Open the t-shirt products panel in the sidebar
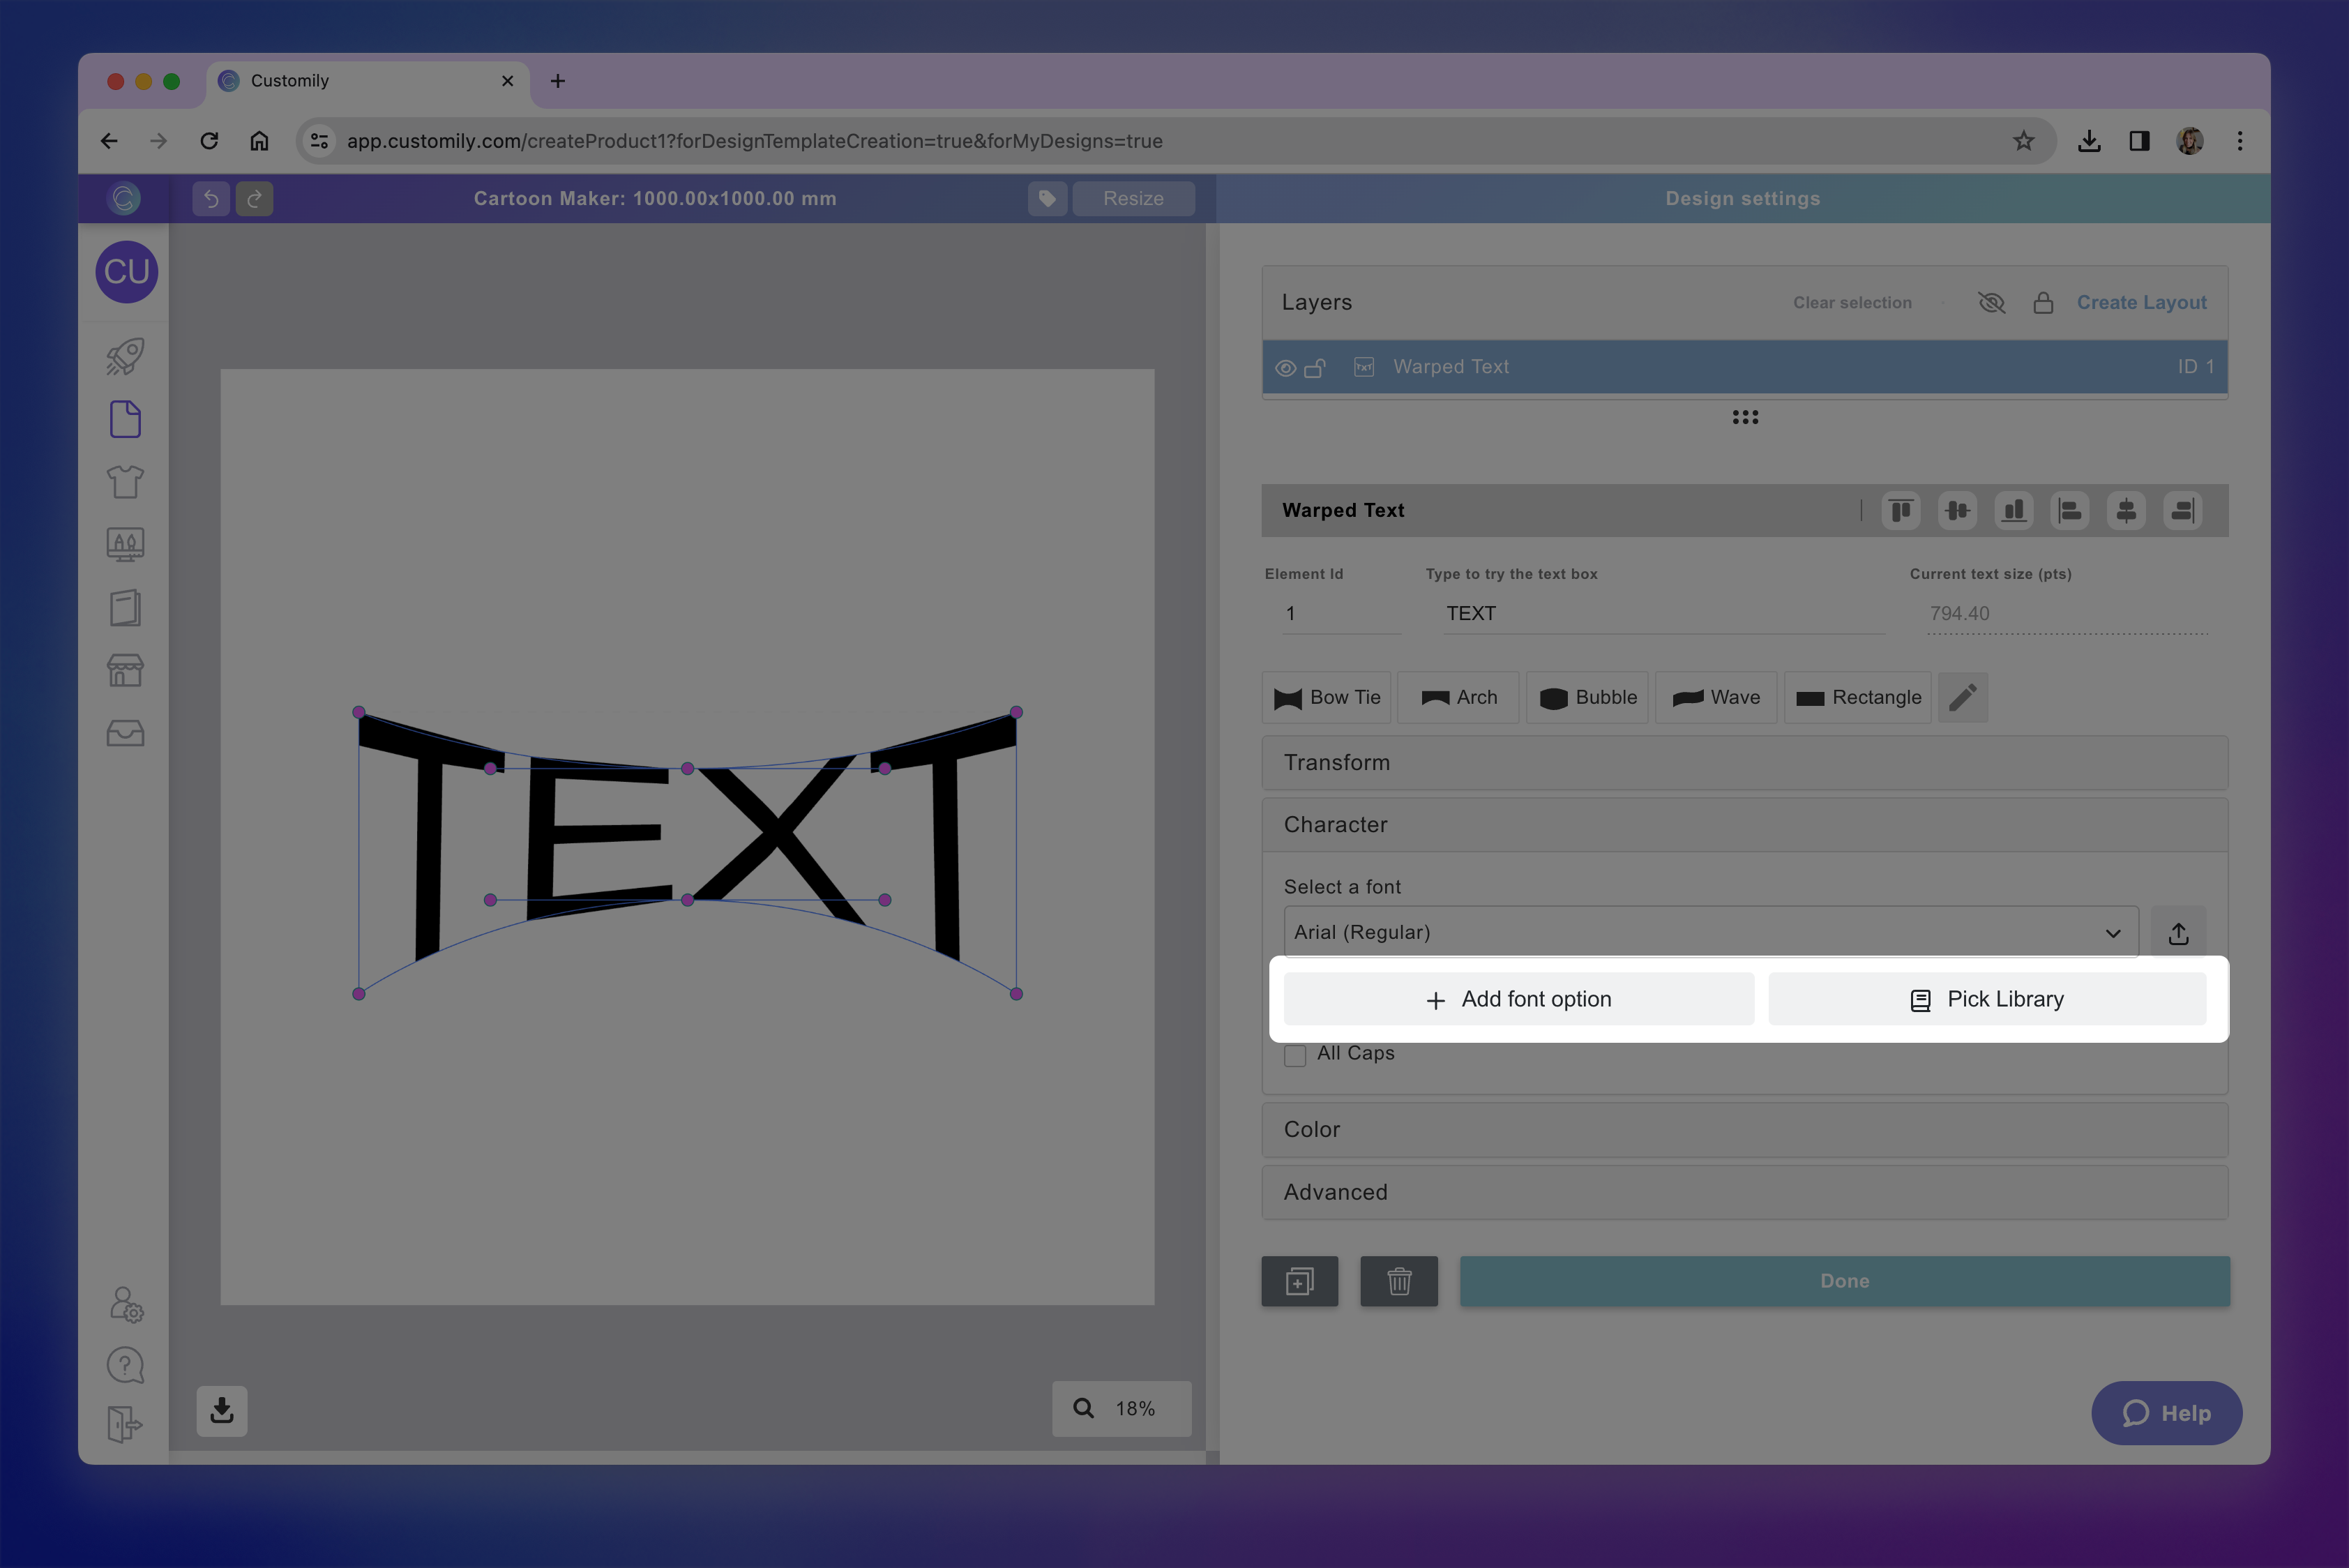Screen dimensions: 2349x1568 click(x=124, y=481)
